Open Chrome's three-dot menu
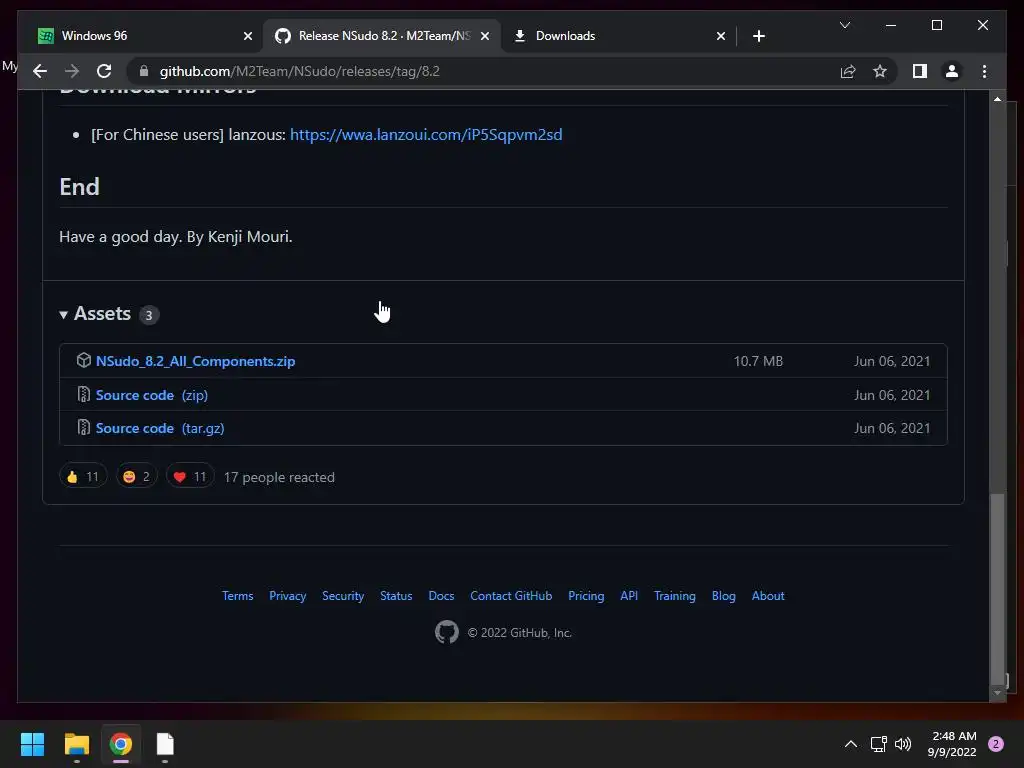 [984, 71]
